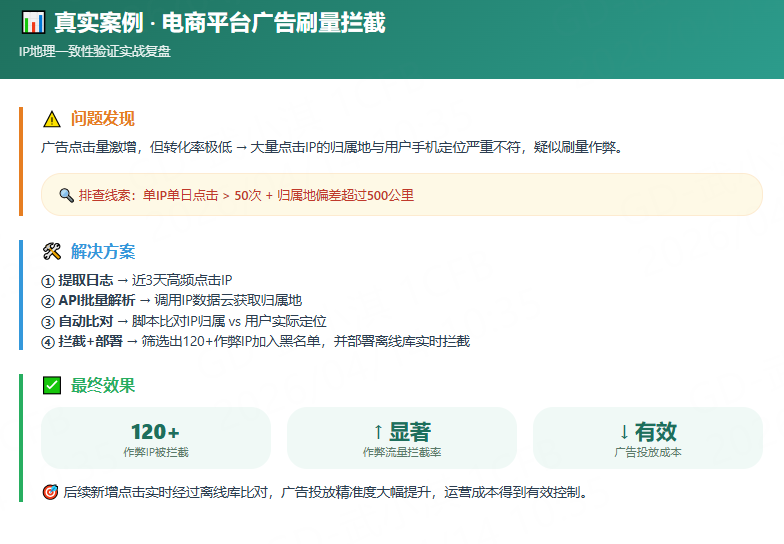Click the circled number ① step marker
The height and width of the screenshot is (544, 784).
pos(48,282)
